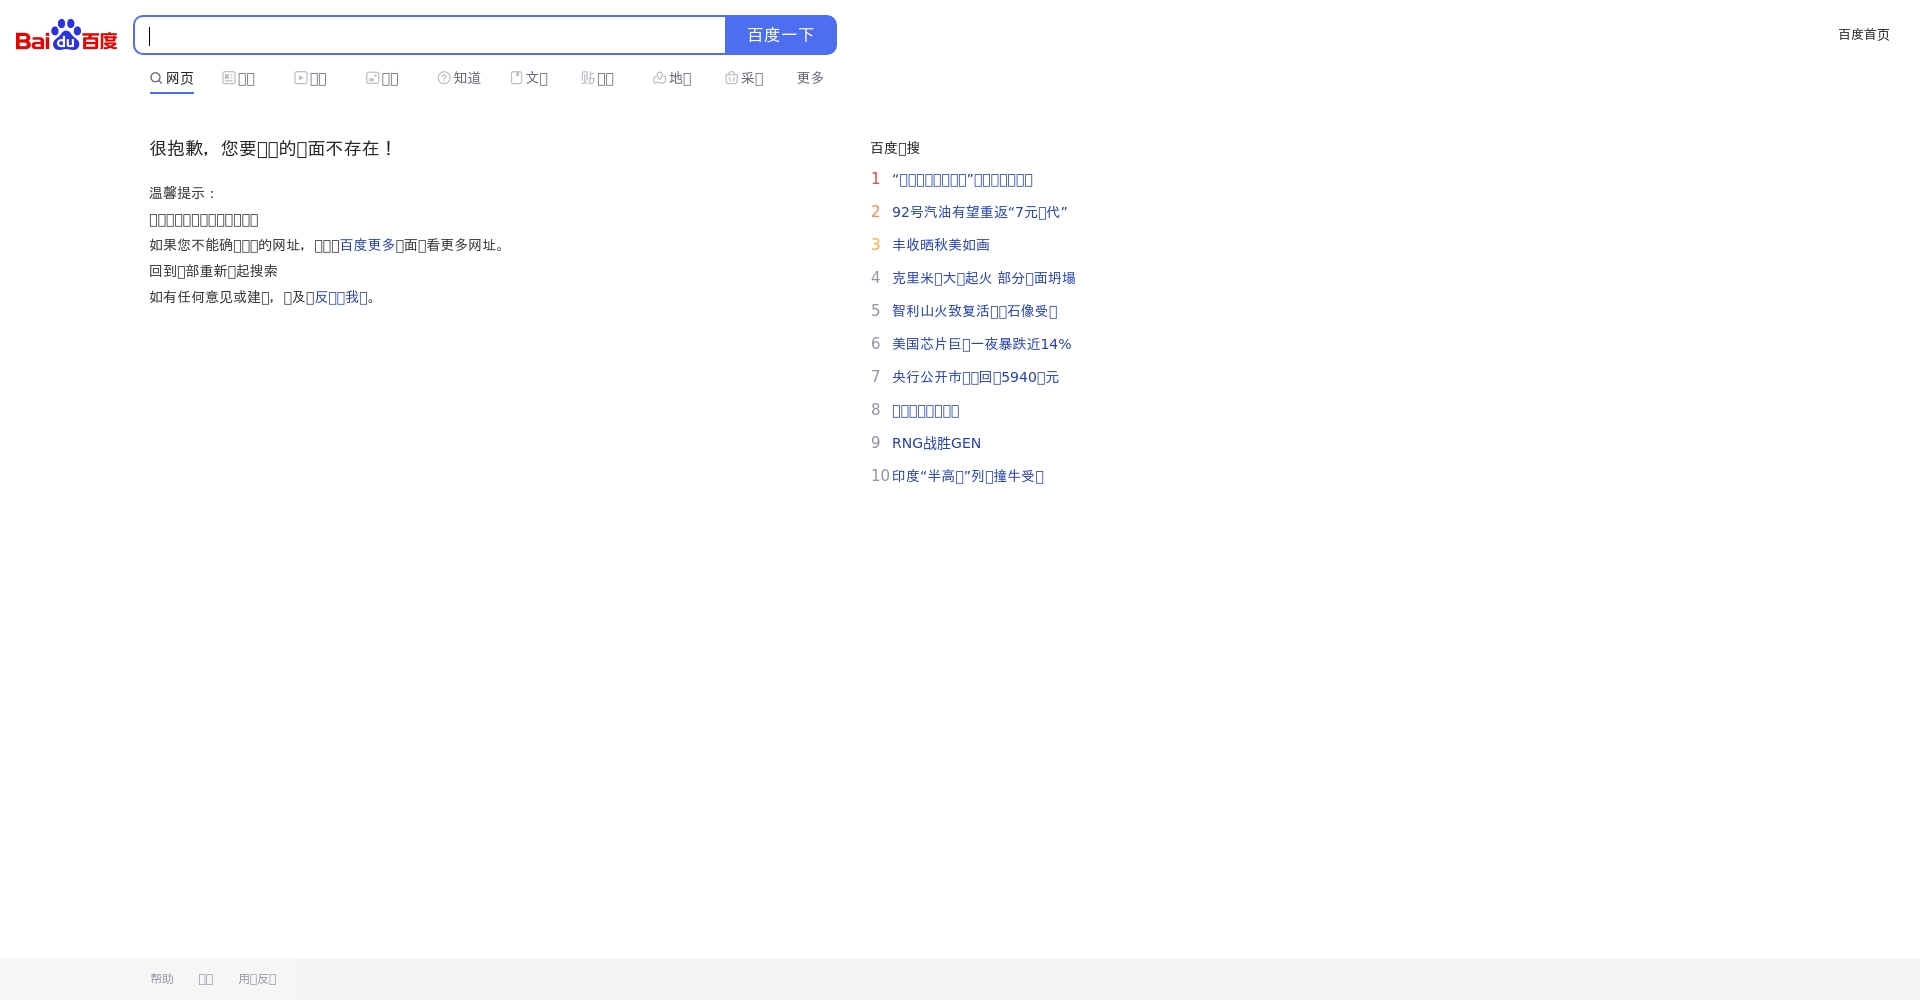Open hot search 丰收晒秋美如画
The width and height of the screenshot is (1920, 1000).
[x=941, y=245]
